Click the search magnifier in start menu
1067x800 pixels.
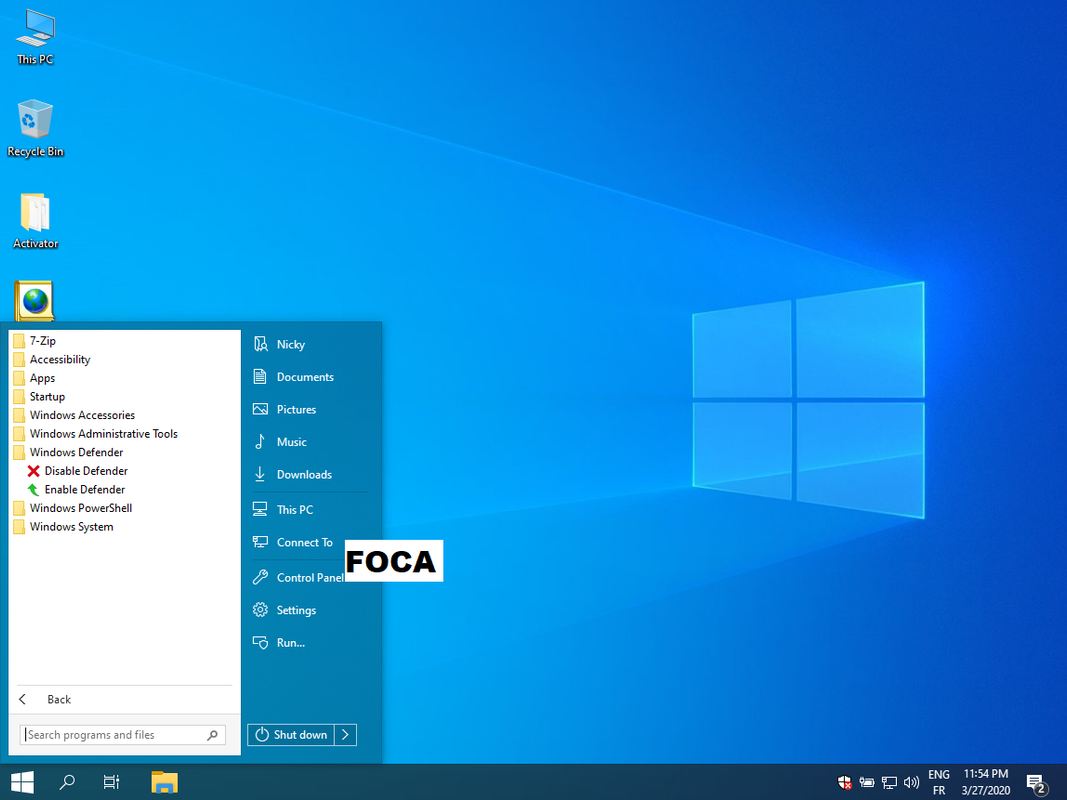[x=212, y=735]
